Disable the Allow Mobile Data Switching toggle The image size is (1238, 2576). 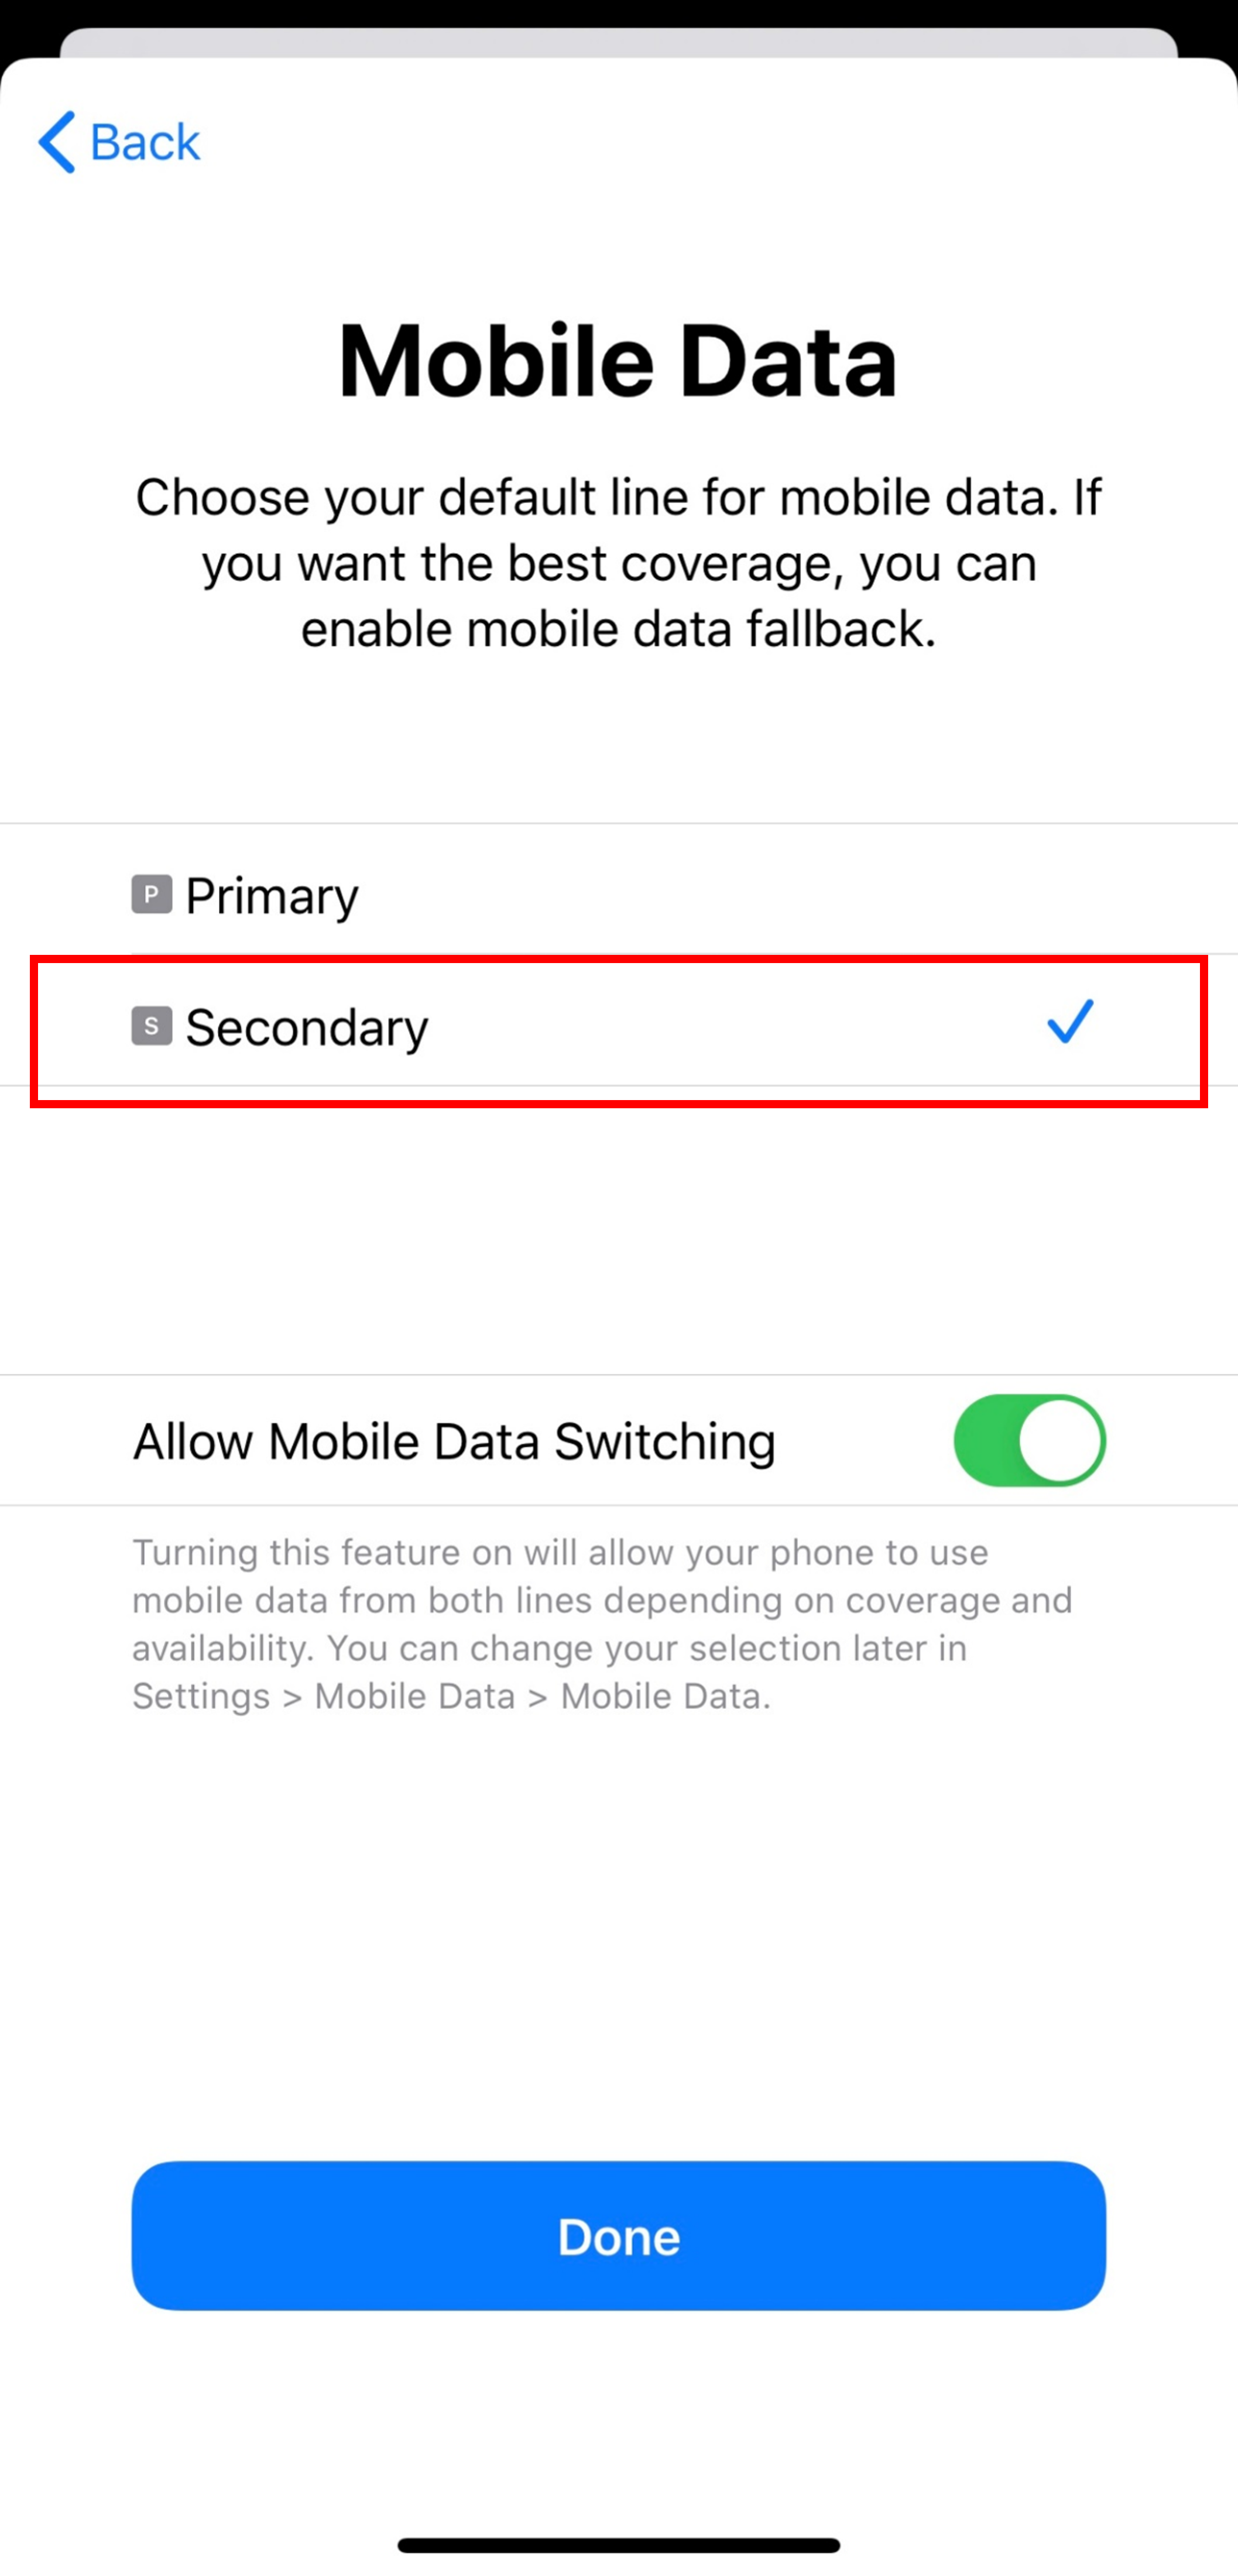tap(1029, 1440)
